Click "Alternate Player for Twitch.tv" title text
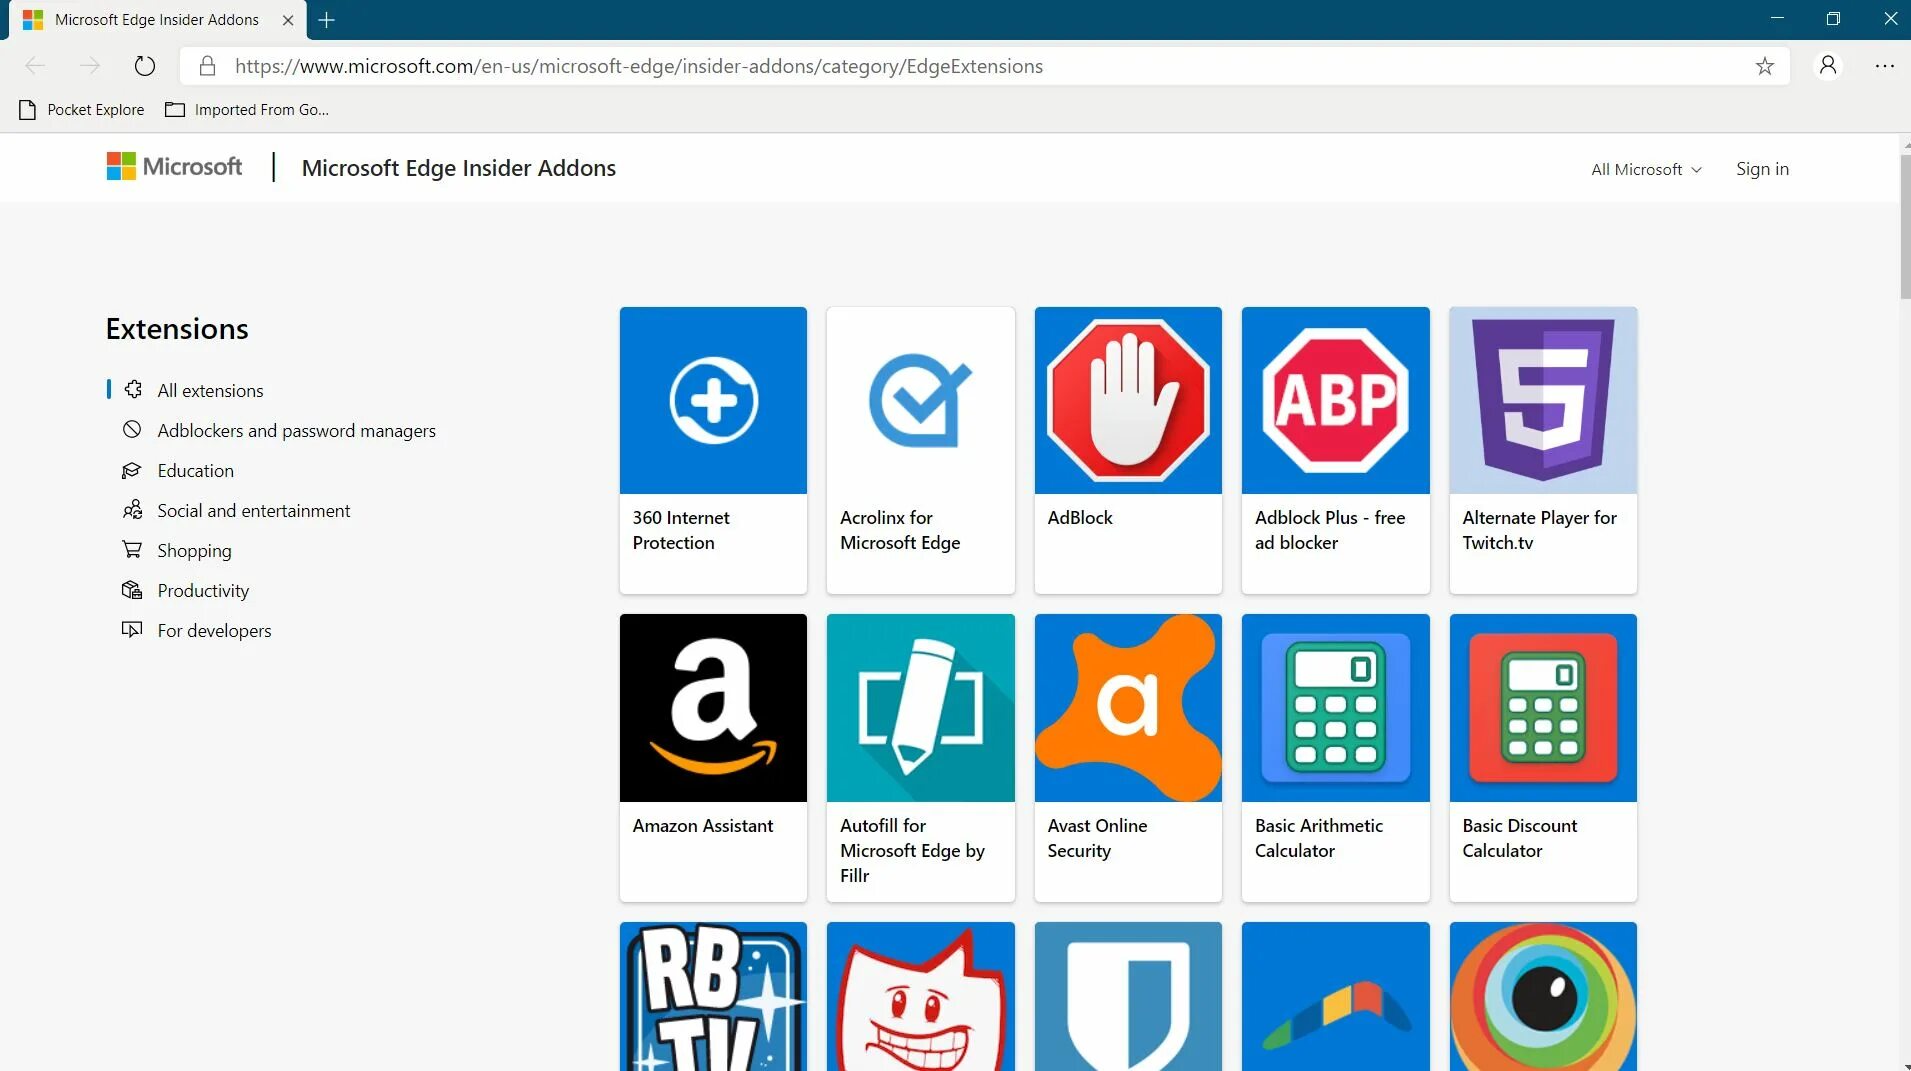This screenshot has width=1911, height=1071. [1539, 530]
